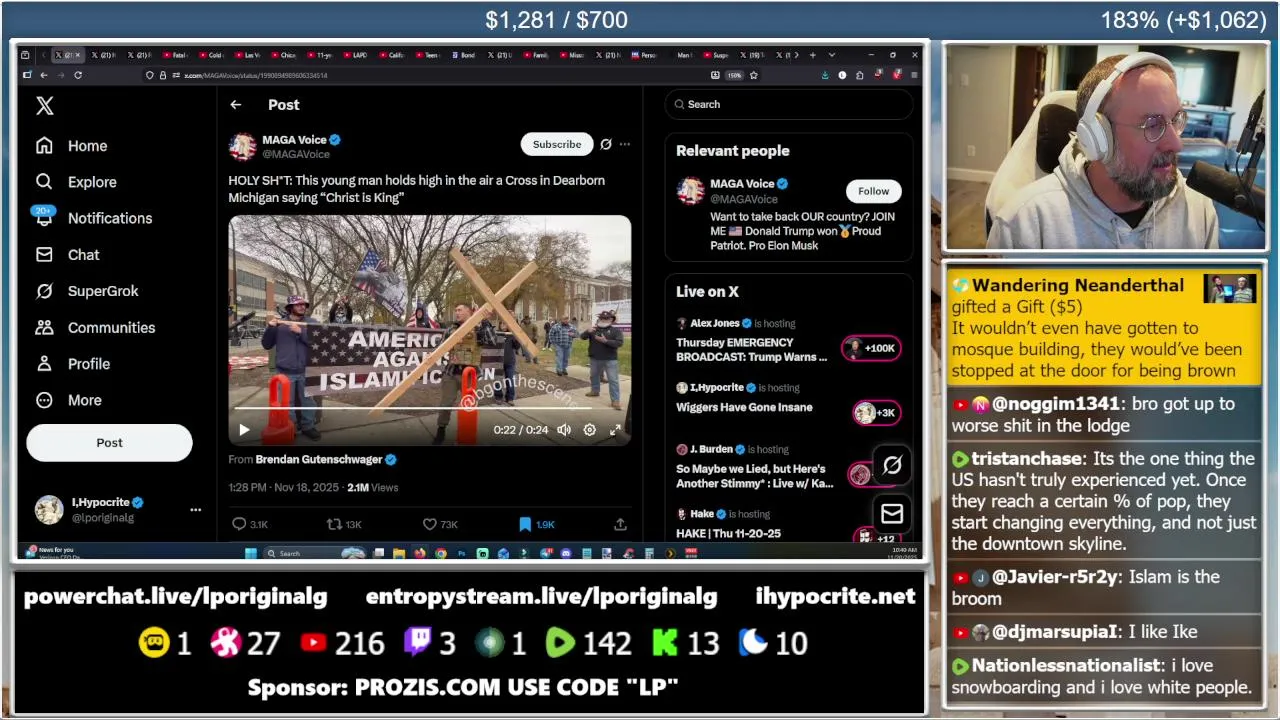Open Wiggers Have Gone Insane live
The height and width of the screenshot is (720, 1280).
pyautogui.click(x=744, y=407)
